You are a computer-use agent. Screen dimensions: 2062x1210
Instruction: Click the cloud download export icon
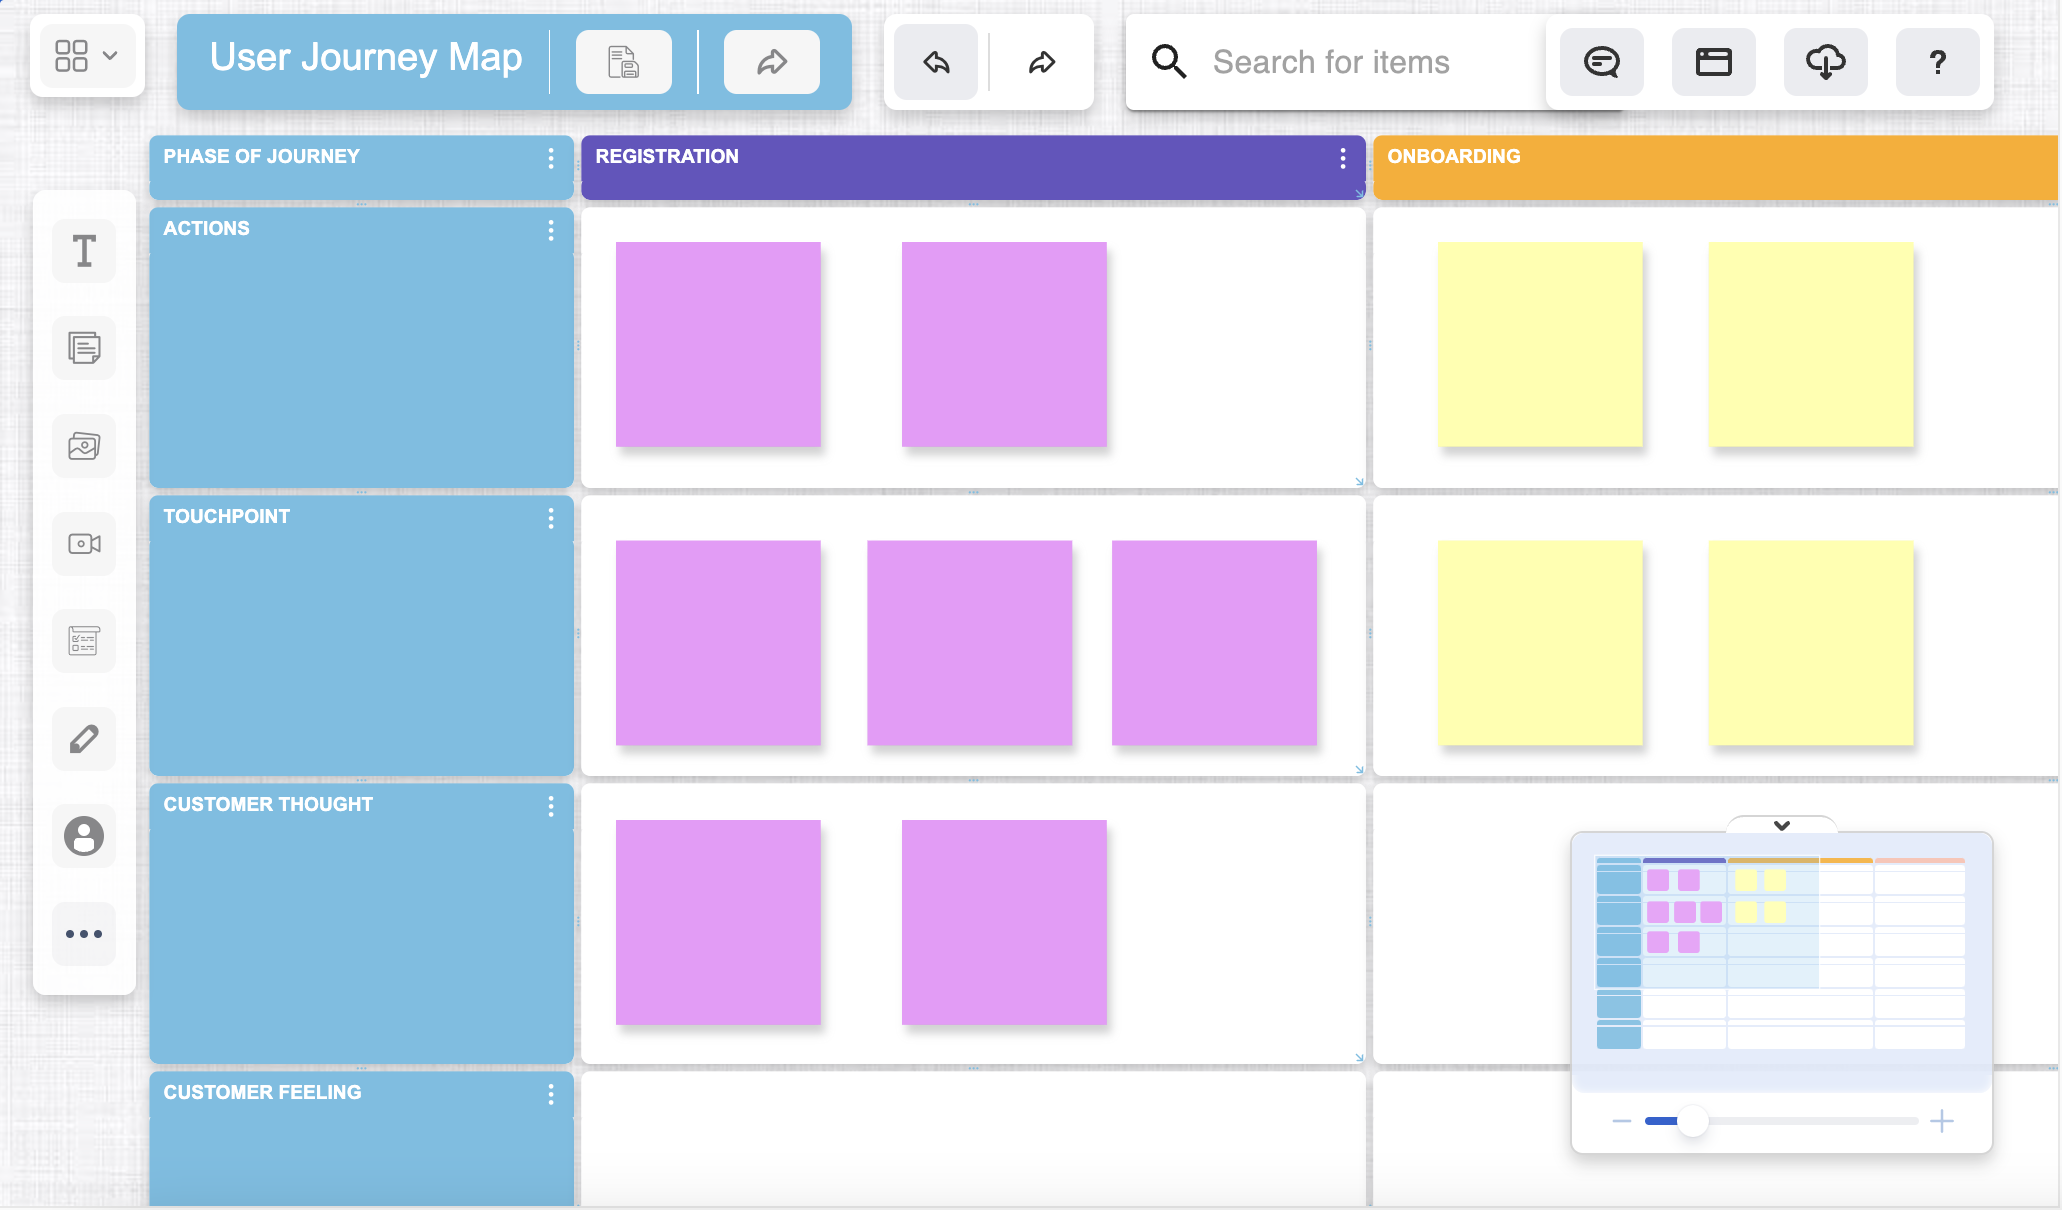[1825, 62]
